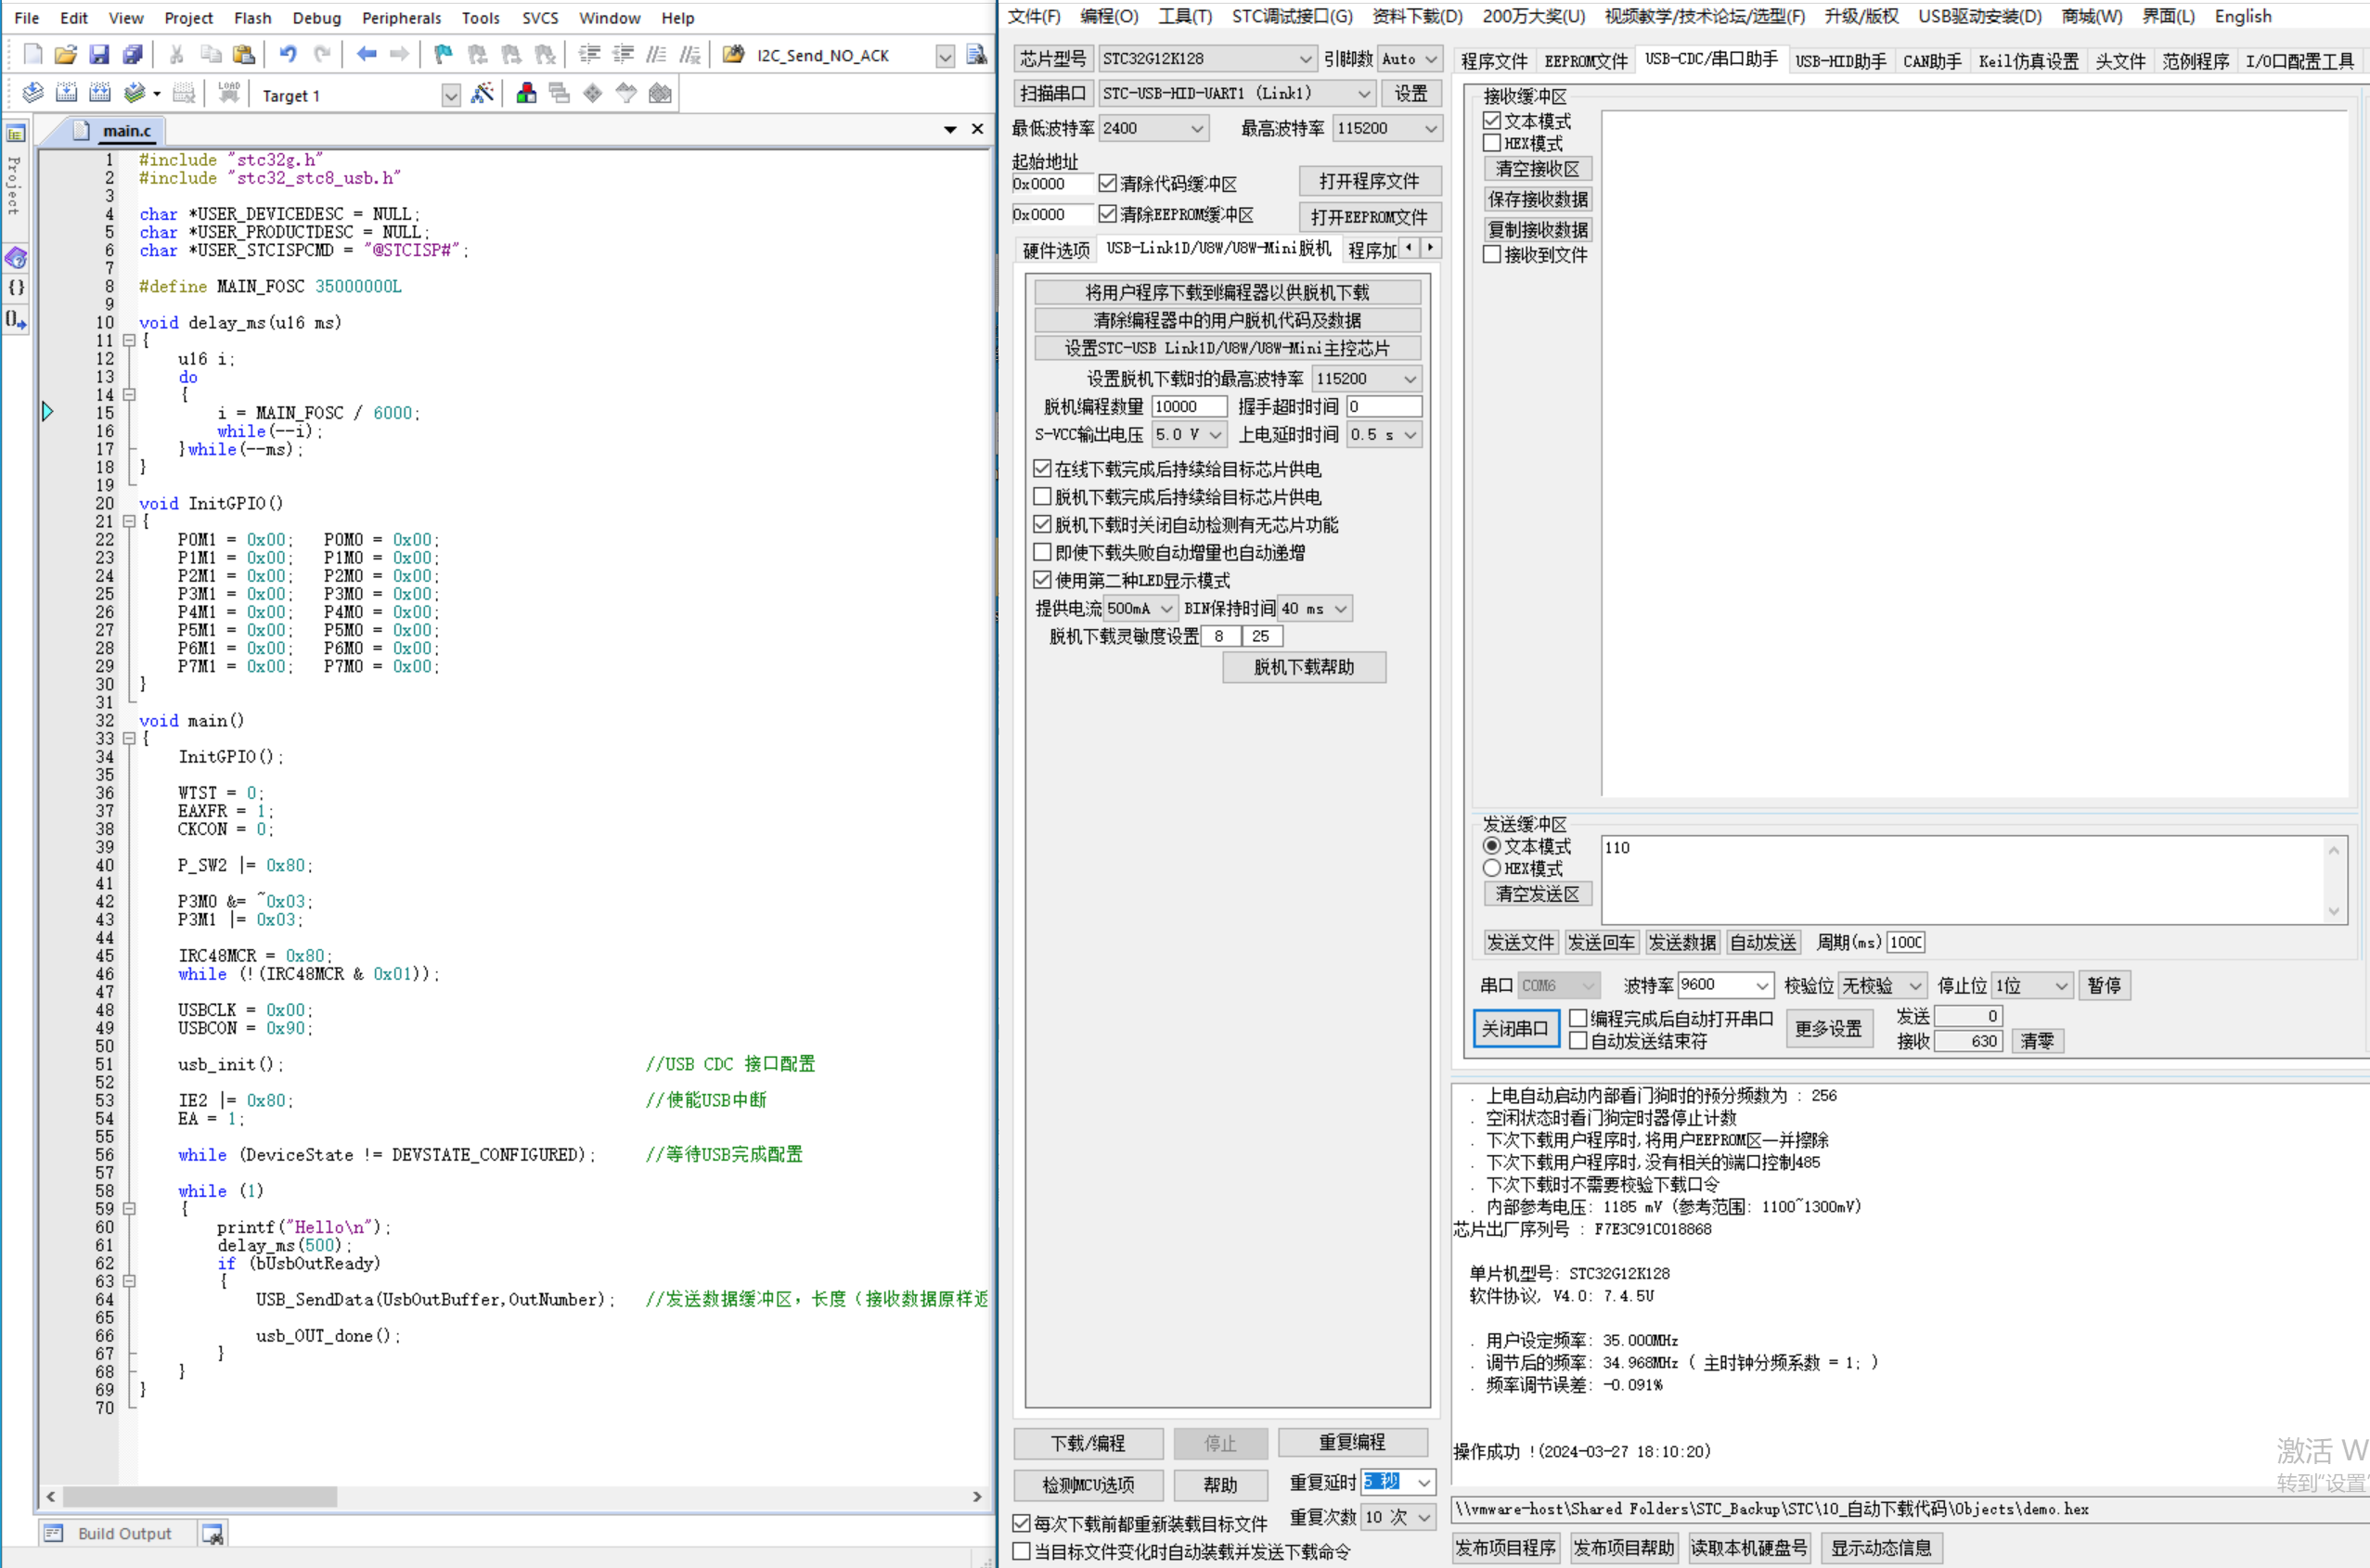Open the Target 1 dropdown
Screen dimensions: 2370x1568
tap(451, 96)
